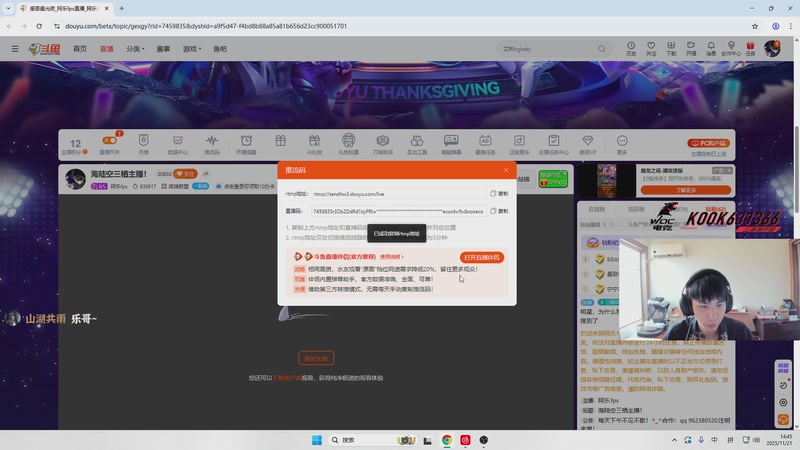Go to 首页 home tab
The width and height of the screenshot is (800, 450).
[80, 49]
